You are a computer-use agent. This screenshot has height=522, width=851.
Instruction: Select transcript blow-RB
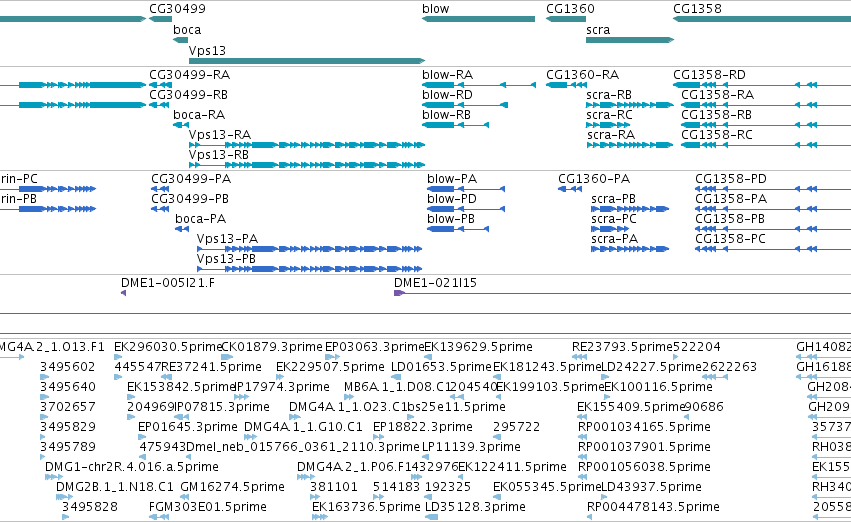447,115
